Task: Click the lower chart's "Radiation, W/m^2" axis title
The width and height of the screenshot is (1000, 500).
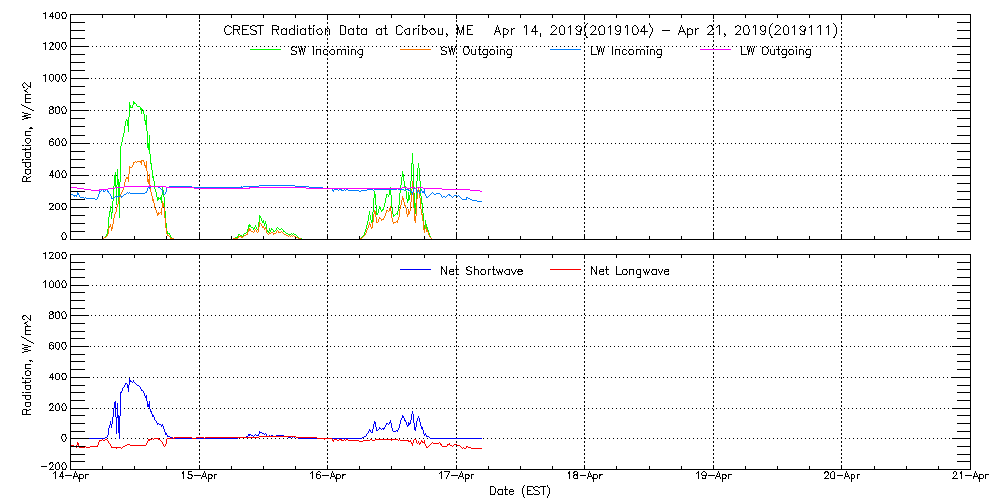Action: (27, 364)
